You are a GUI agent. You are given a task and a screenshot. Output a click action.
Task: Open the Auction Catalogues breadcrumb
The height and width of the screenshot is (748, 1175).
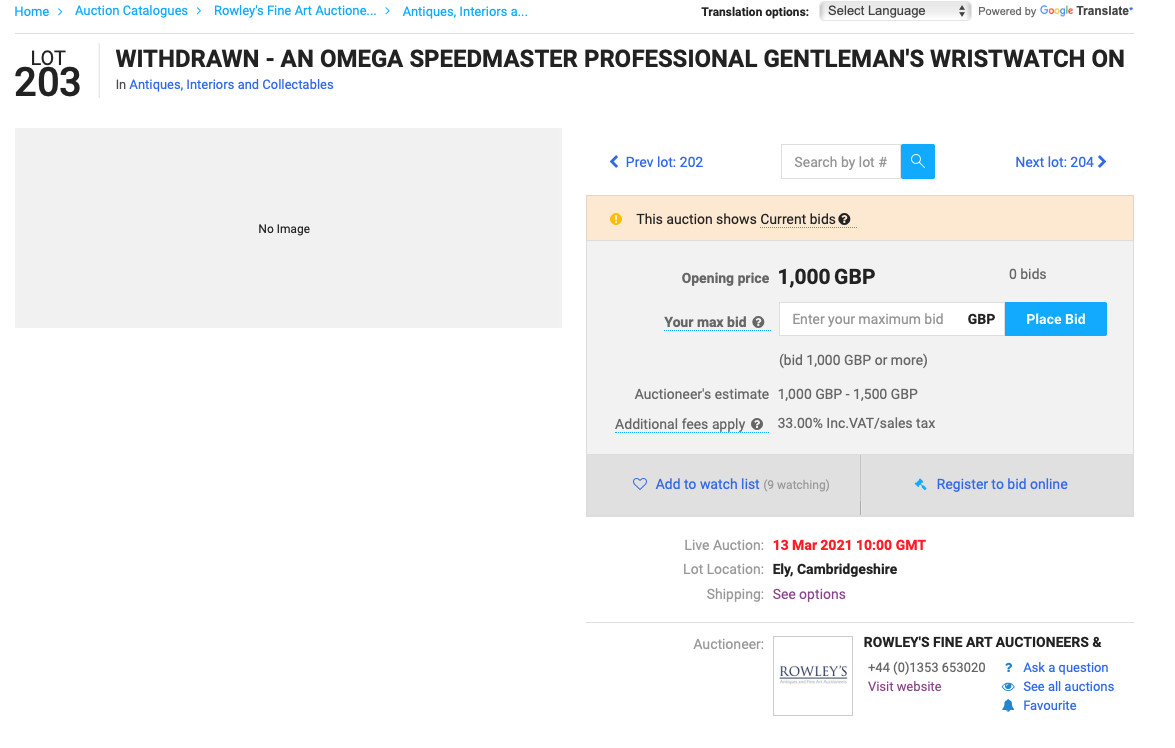point(131,11)
